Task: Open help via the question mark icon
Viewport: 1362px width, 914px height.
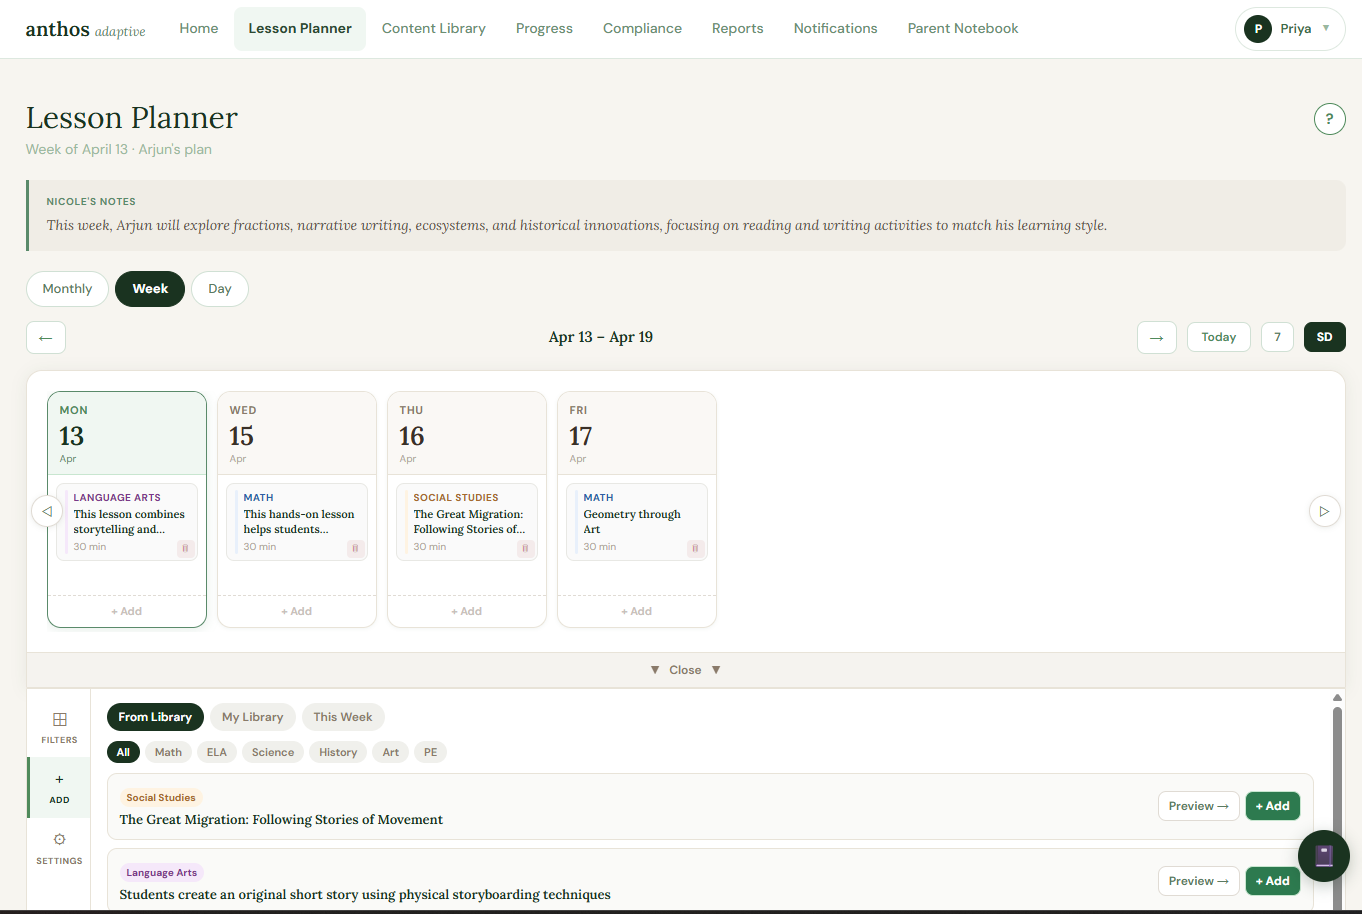Action: click(1329, 118)
